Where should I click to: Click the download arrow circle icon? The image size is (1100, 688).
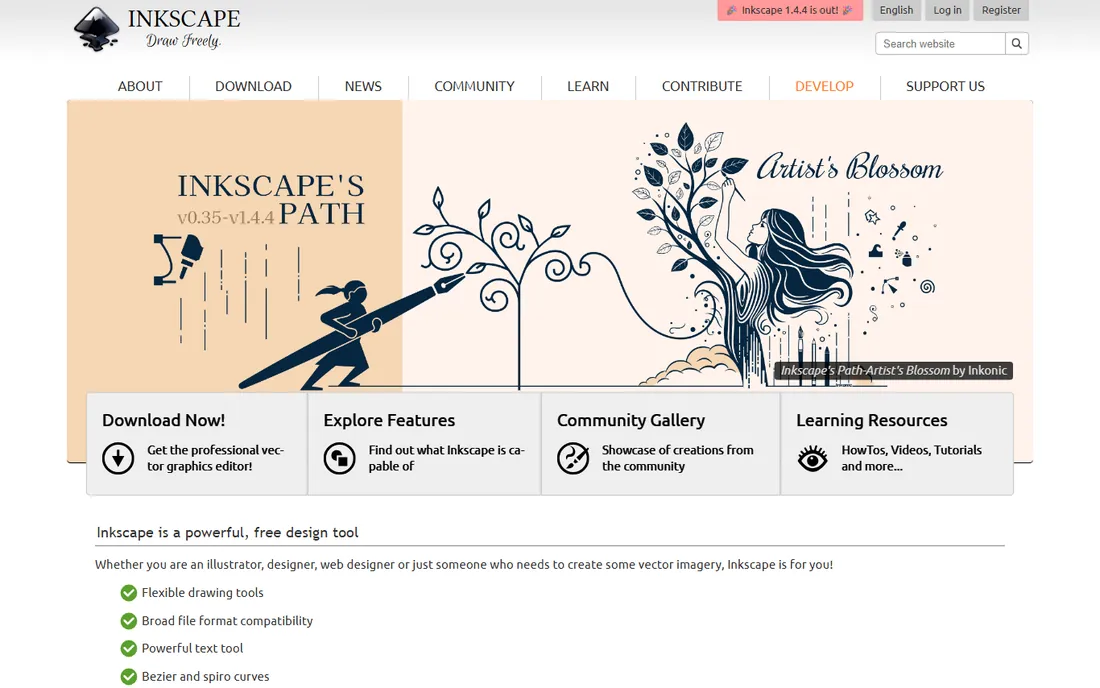coord(118,458)
